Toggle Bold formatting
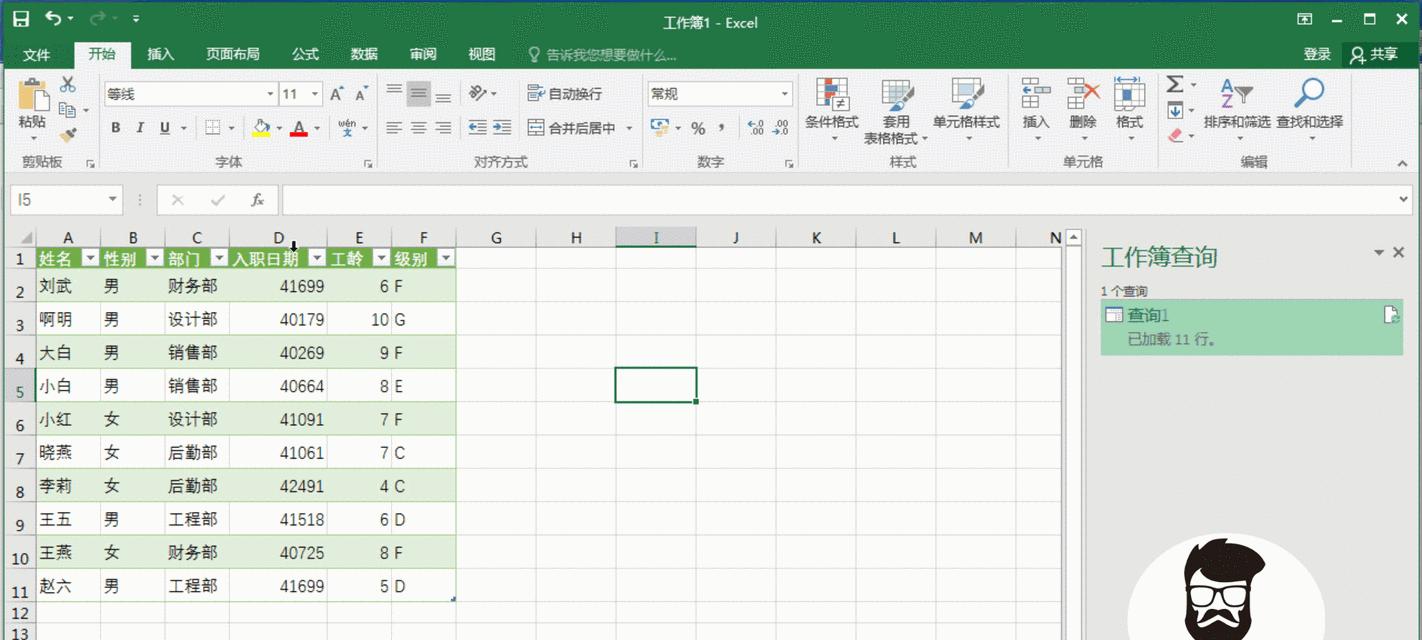 [x=116, y=128]
